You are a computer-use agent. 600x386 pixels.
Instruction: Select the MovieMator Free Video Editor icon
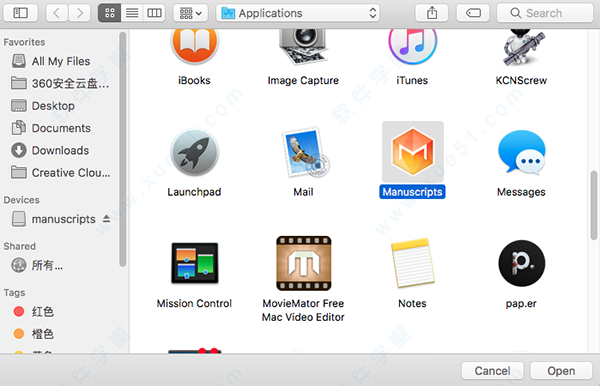pos(304,263)
